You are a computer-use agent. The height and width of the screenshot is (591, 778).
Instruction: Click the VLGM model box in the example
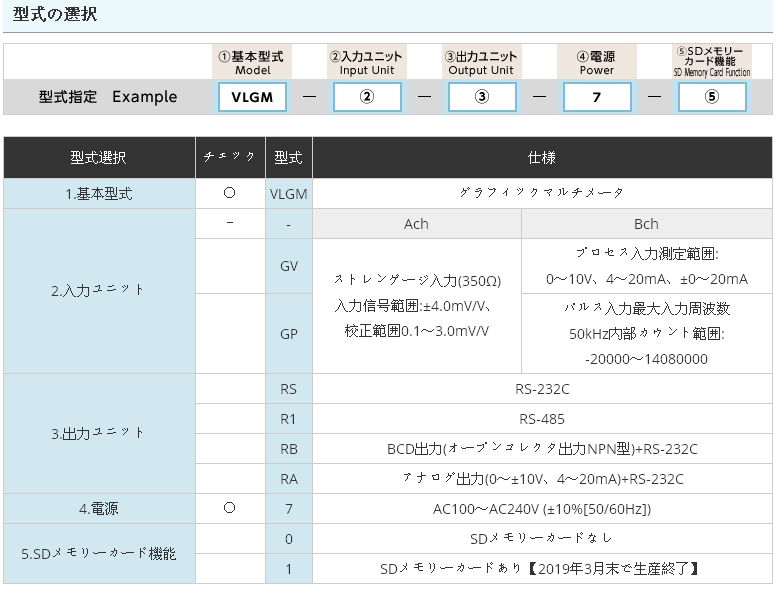pos(252,97)
